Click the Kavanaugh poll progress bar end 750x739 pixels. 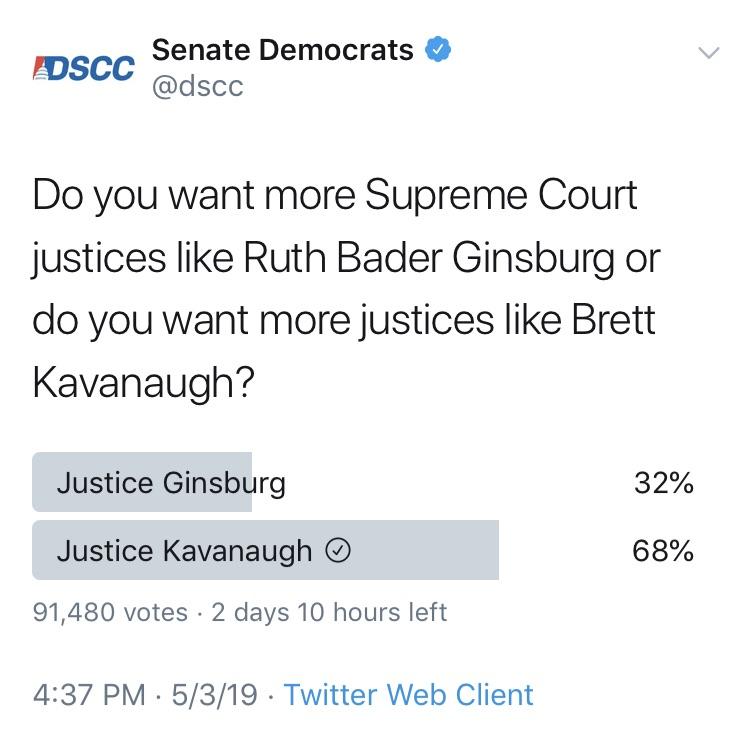click(496, 550)
